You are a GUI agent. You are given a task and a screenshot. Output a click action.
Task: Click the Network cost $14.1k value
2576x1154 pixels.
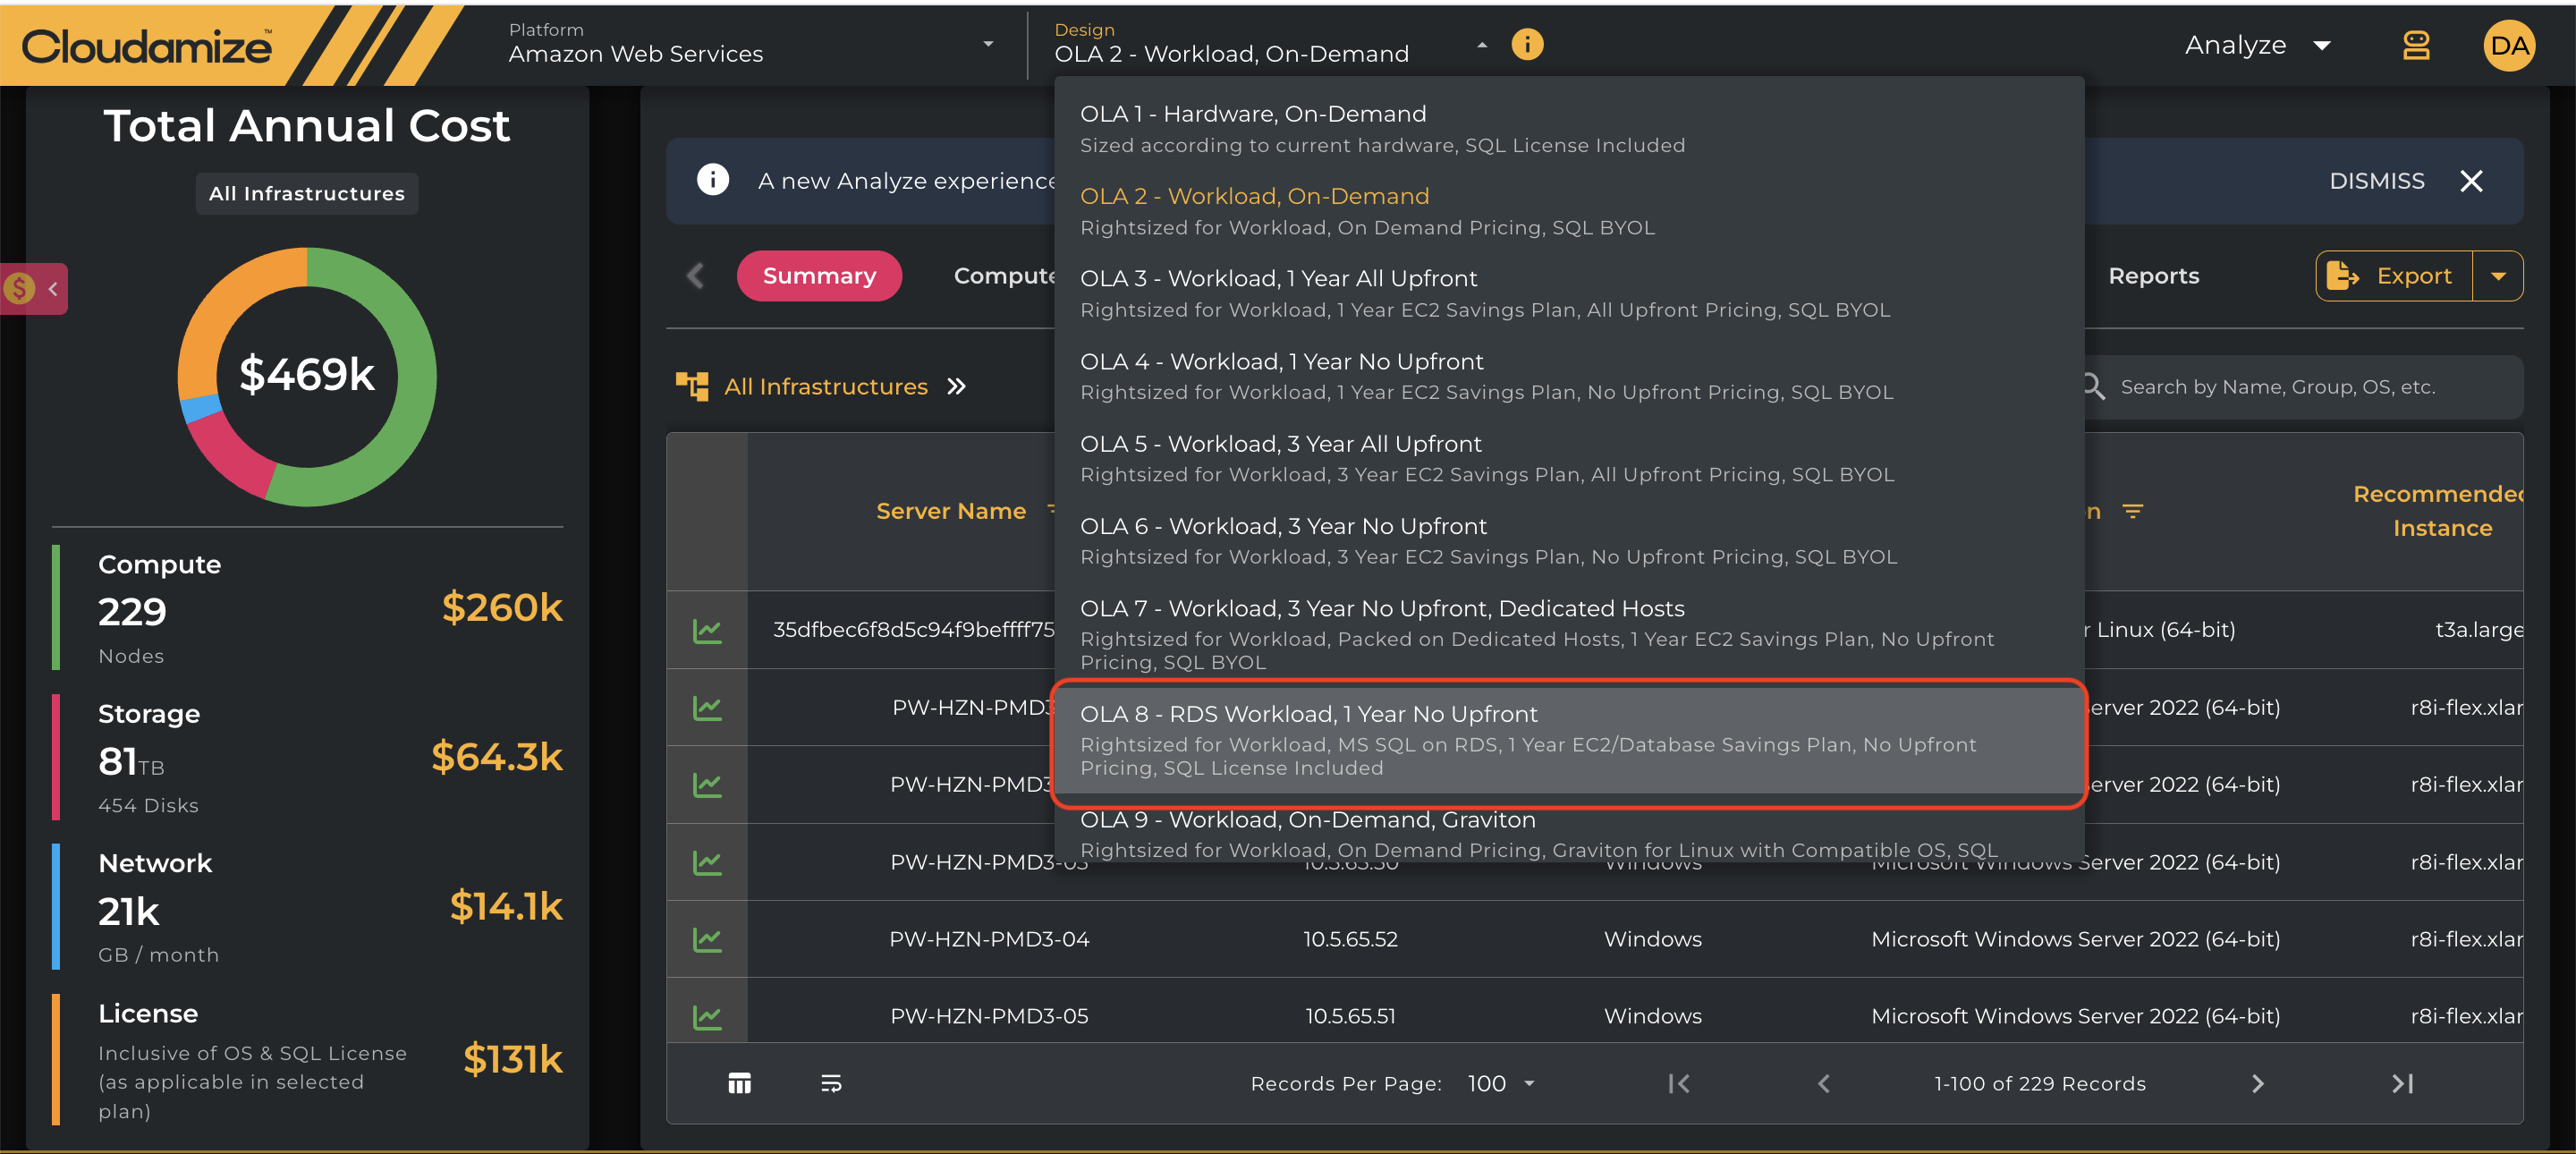[506, 907]
